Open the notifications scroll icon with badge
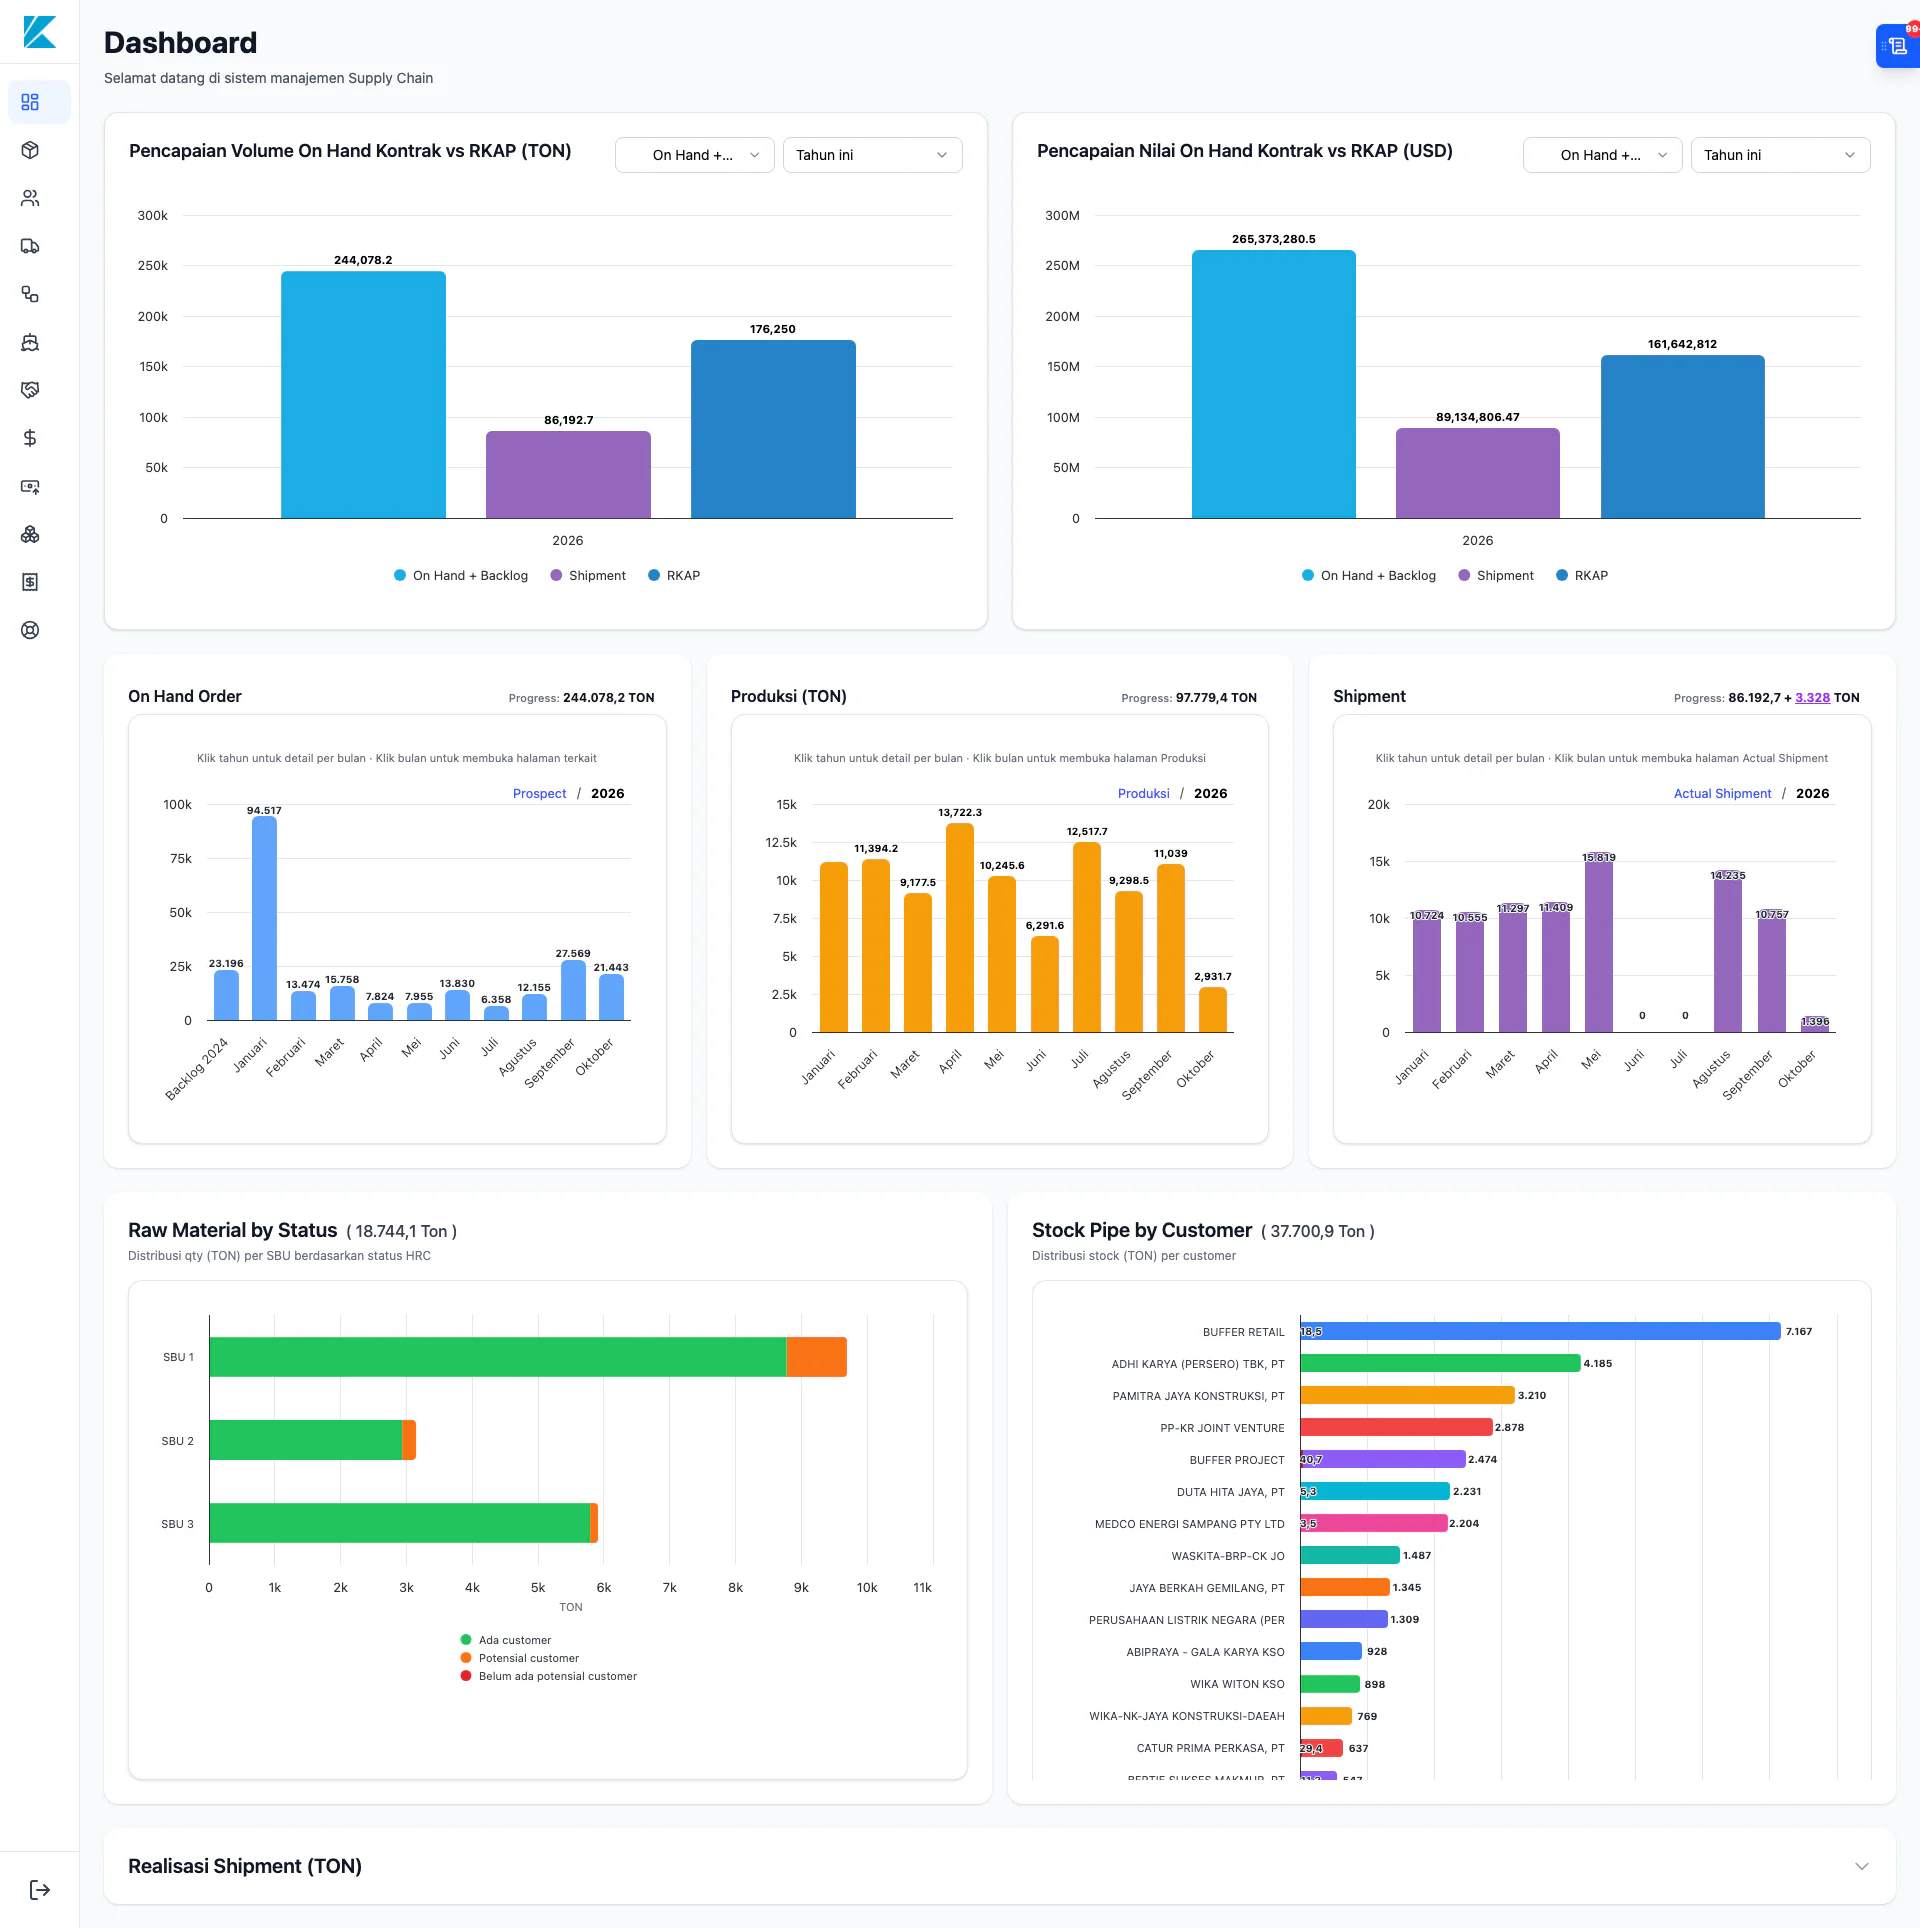The image size is (1920, 1928). 1897,46
